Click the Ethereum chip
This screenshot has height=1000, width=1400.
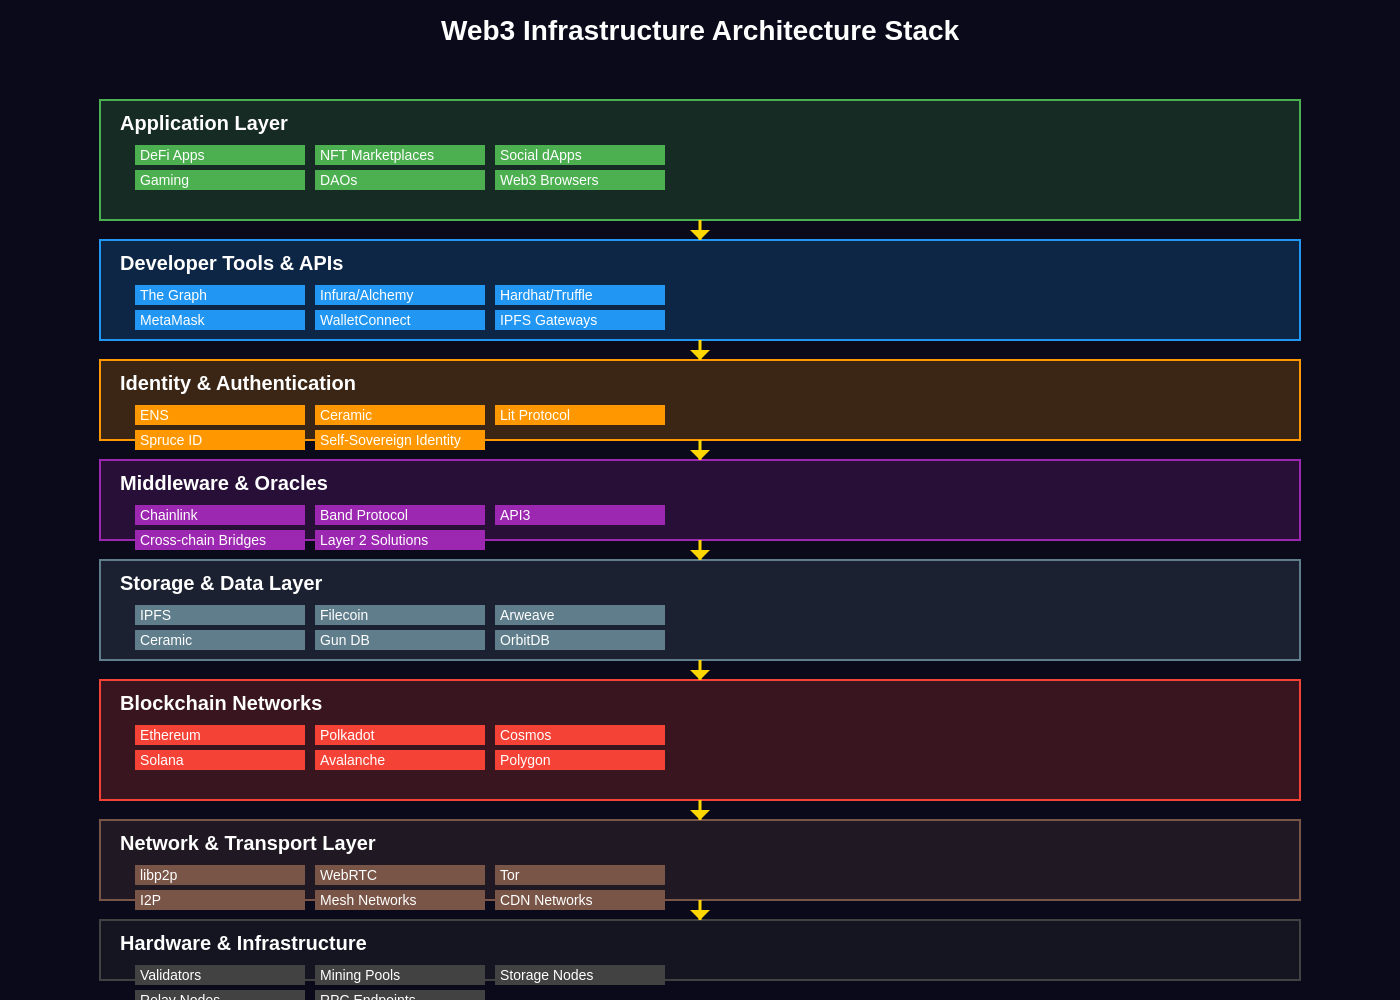tap(220, 735)
